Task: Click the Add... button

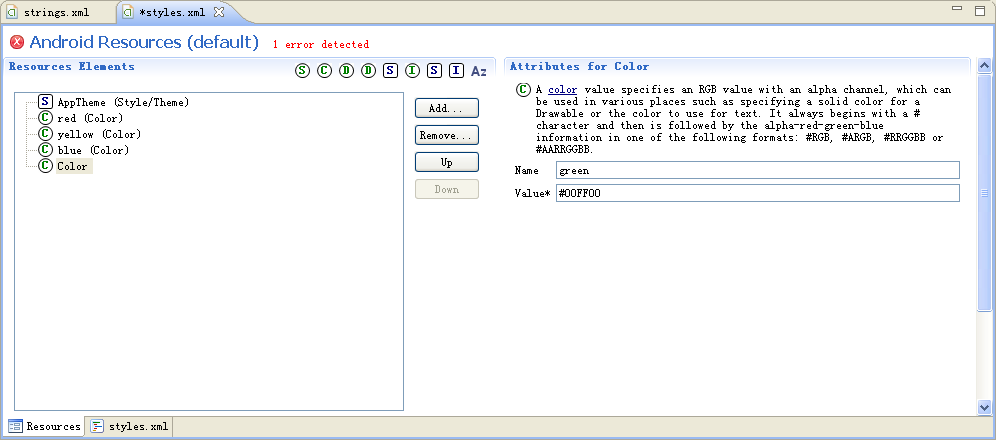Action: tap(447, 108)
